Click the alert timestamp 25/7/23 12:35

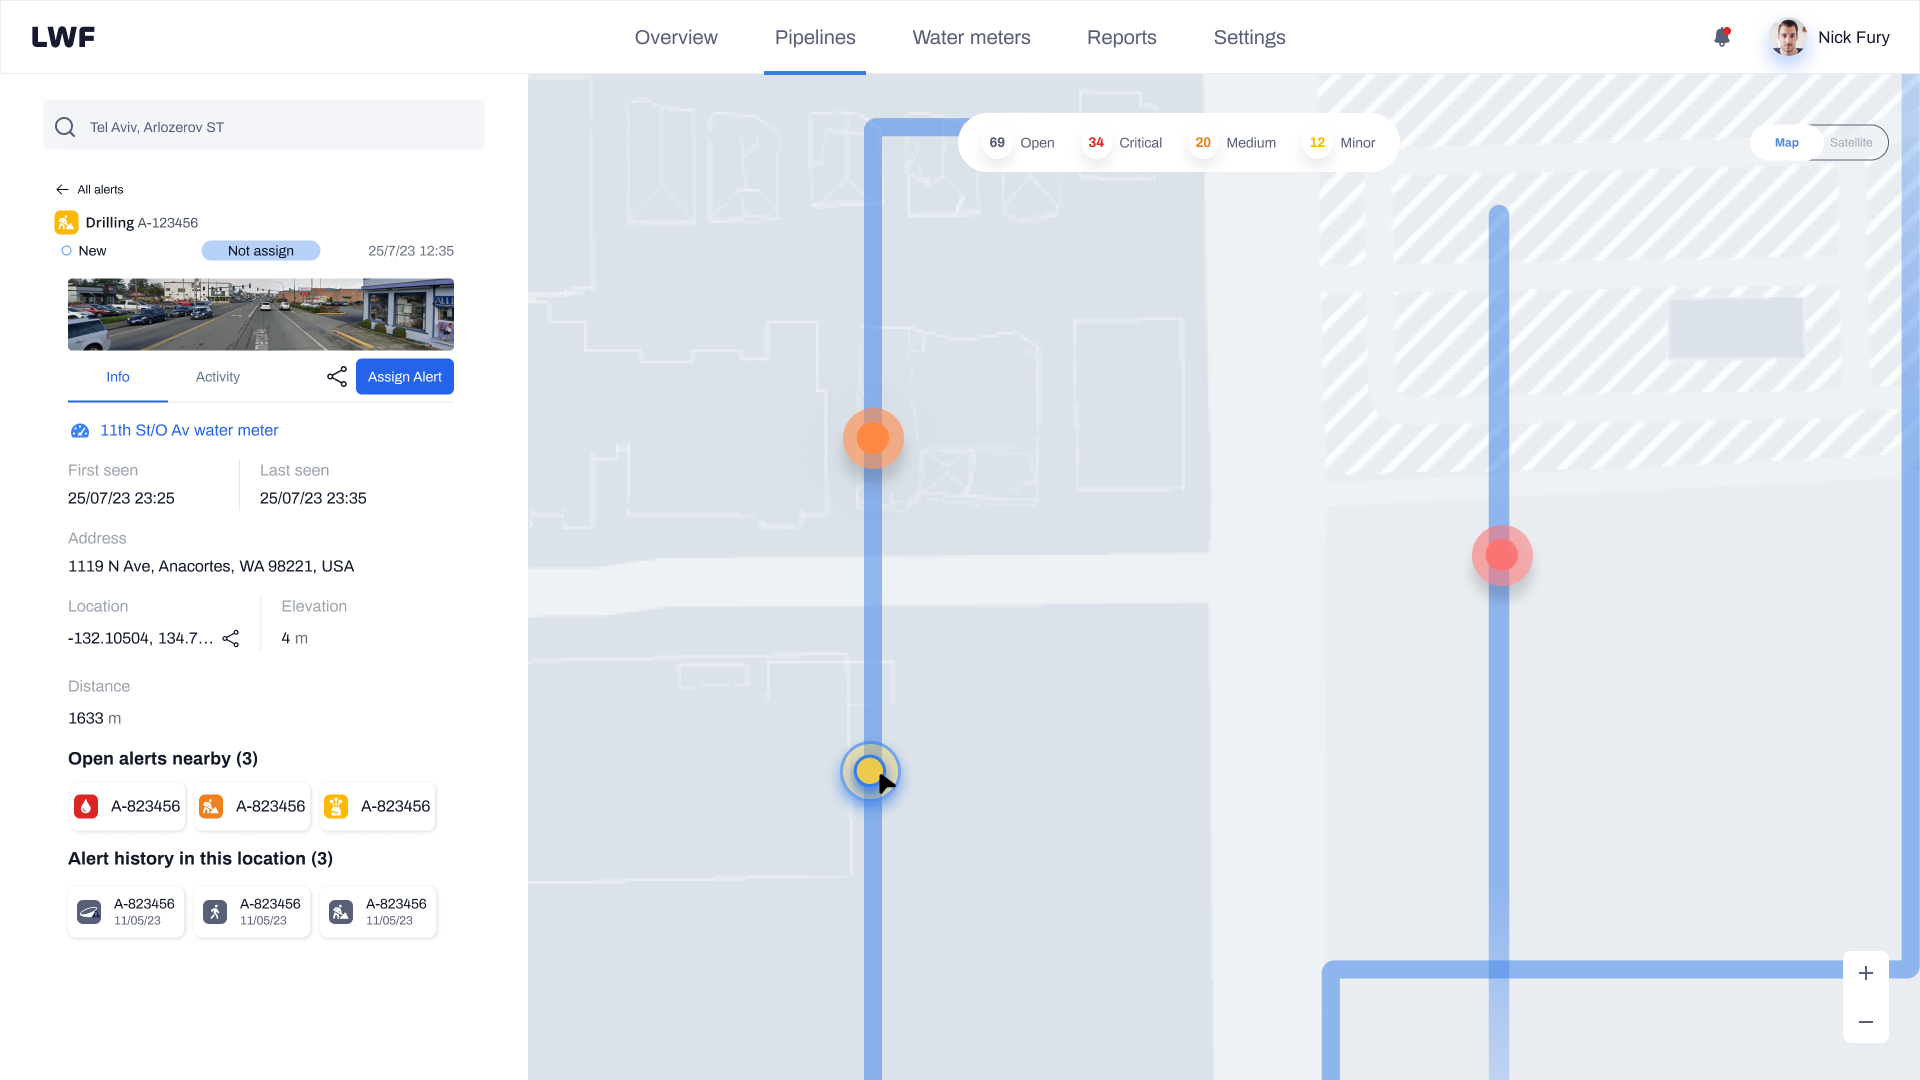(411, 251)
